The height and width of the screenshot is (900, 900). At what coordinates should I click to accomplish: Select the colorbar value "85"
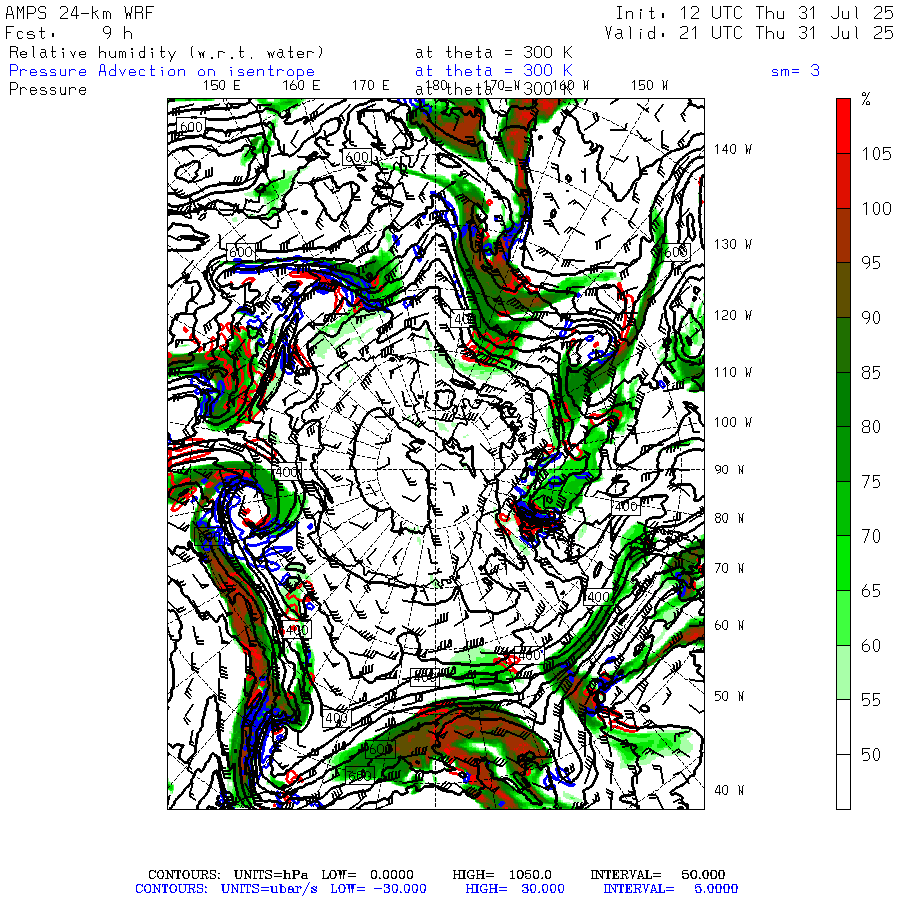tap(871, 373)
